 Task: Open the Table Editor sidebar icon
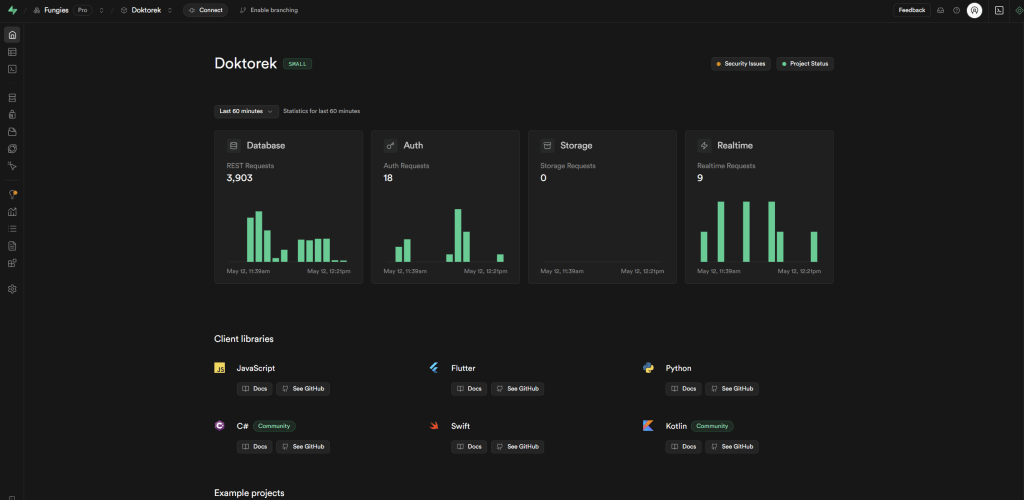12,52
